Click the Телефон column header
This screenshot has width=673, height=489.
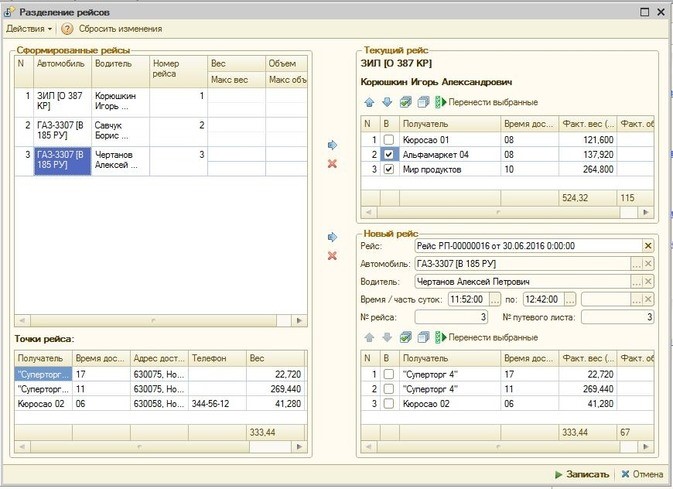click(x=217, y=358)
